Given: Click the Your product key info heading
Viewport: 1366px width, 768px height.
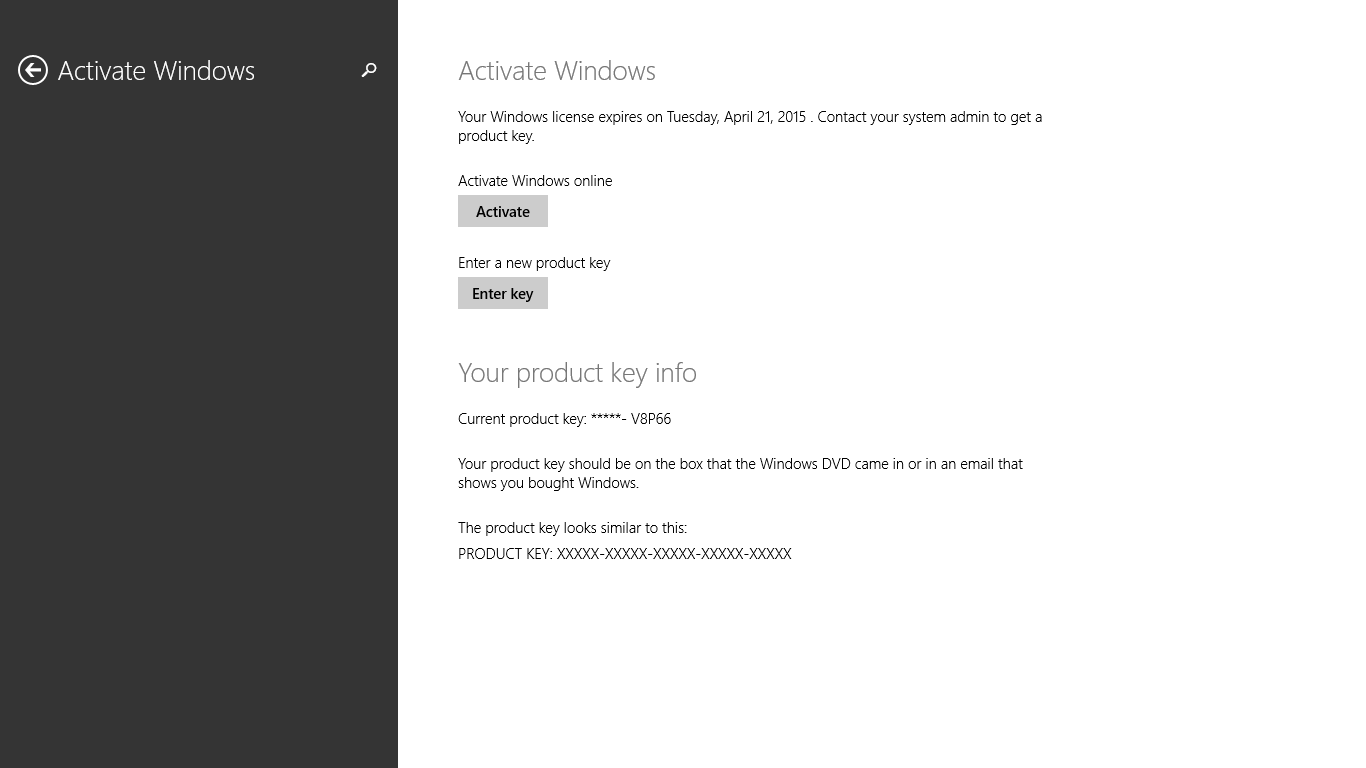Looking at the screenshot, I should [x=577, y=373].
